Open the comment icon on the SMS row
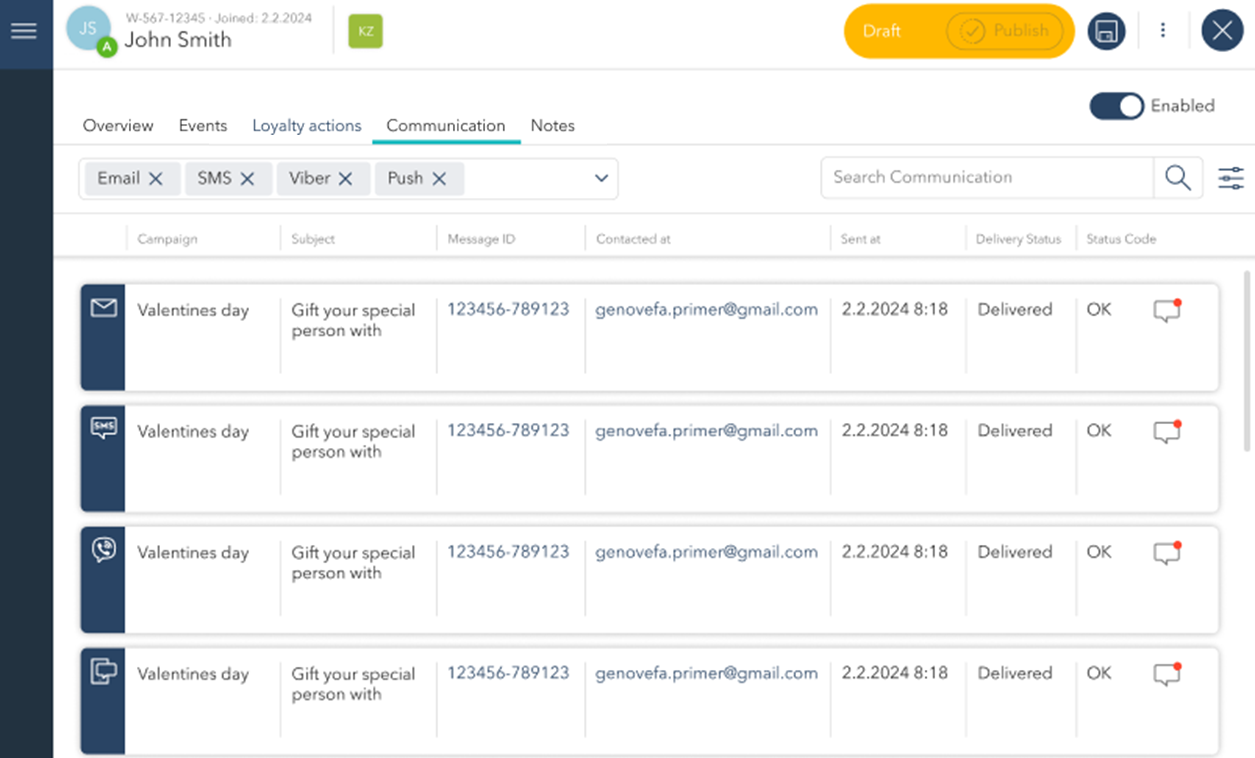The width and height of the screenshot is (1255, 758). 1167,431
